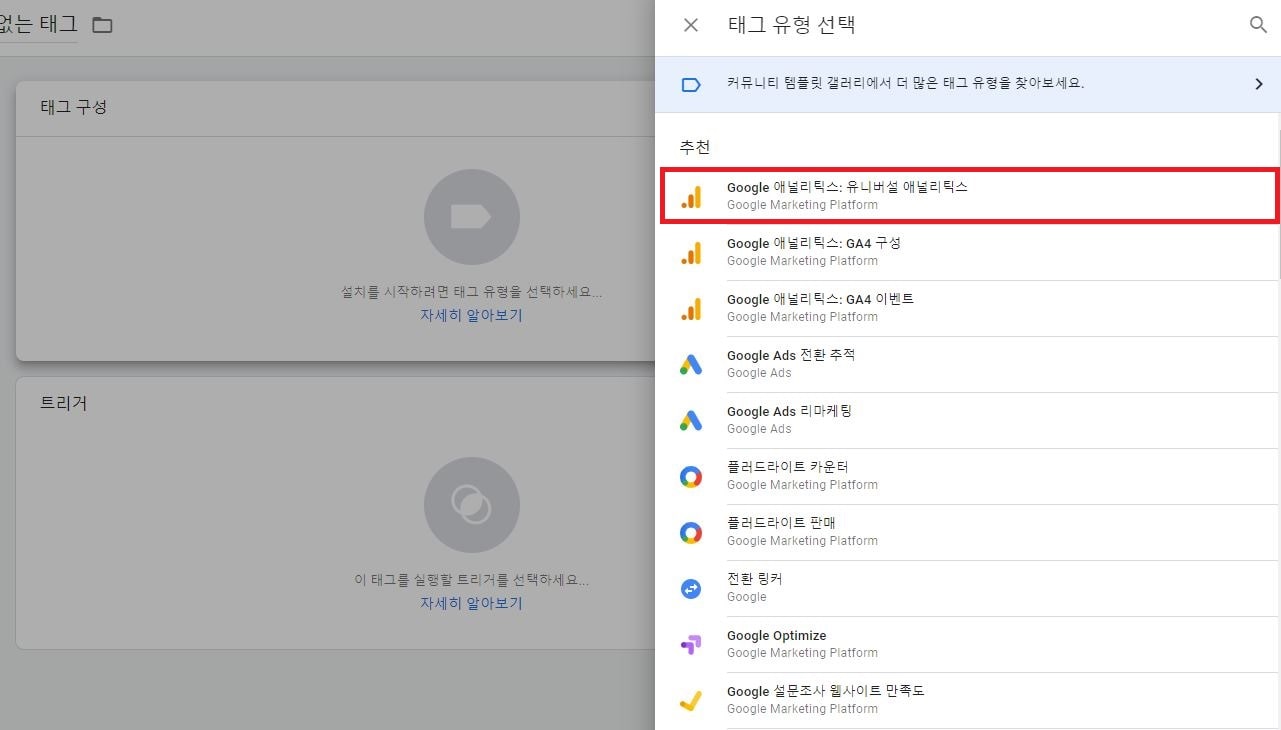Choose Google 애널리틱스: GA4 구성

(967, 252)
